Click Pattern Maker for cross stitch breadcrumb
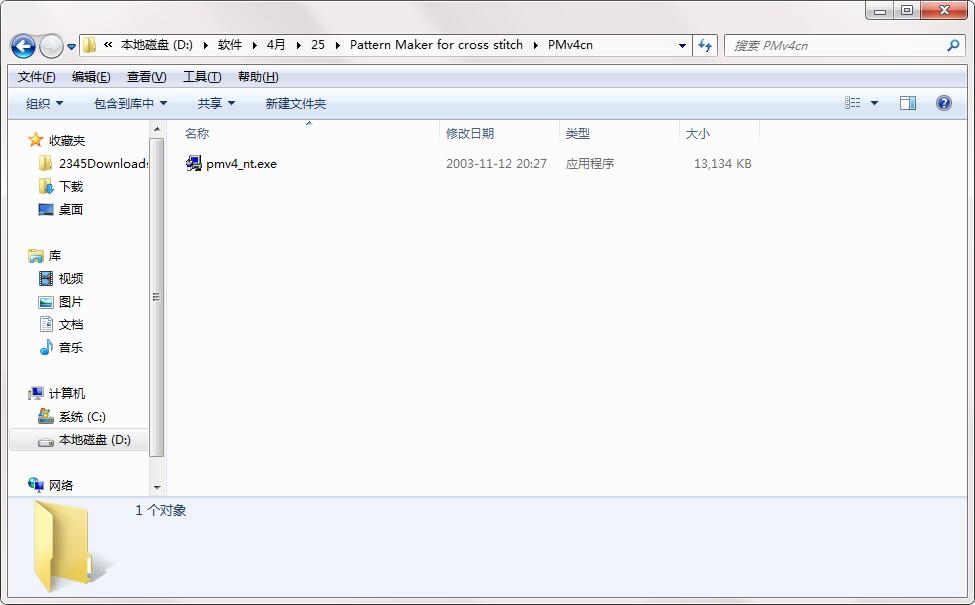Screen dimensions: 975x605 437,45
